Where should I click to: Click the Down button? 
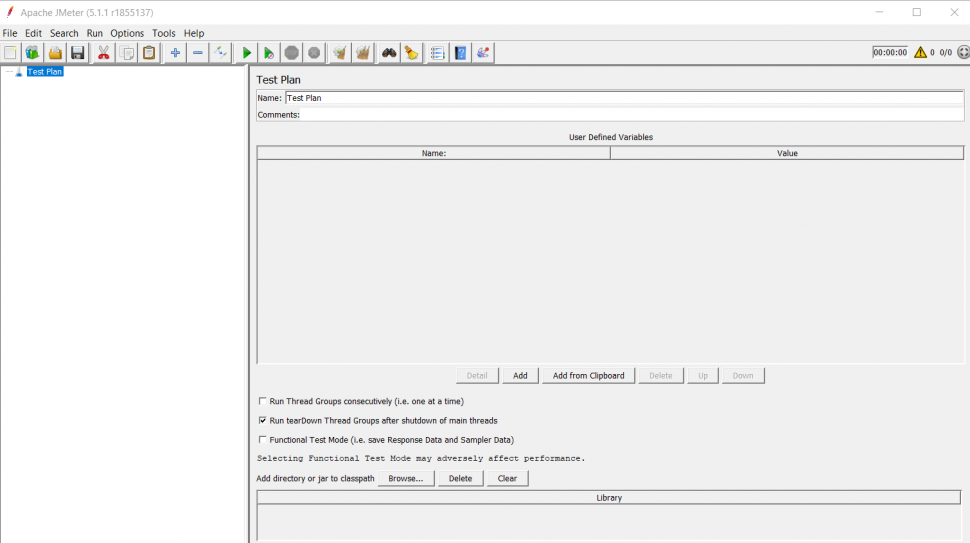click(743, 375)
